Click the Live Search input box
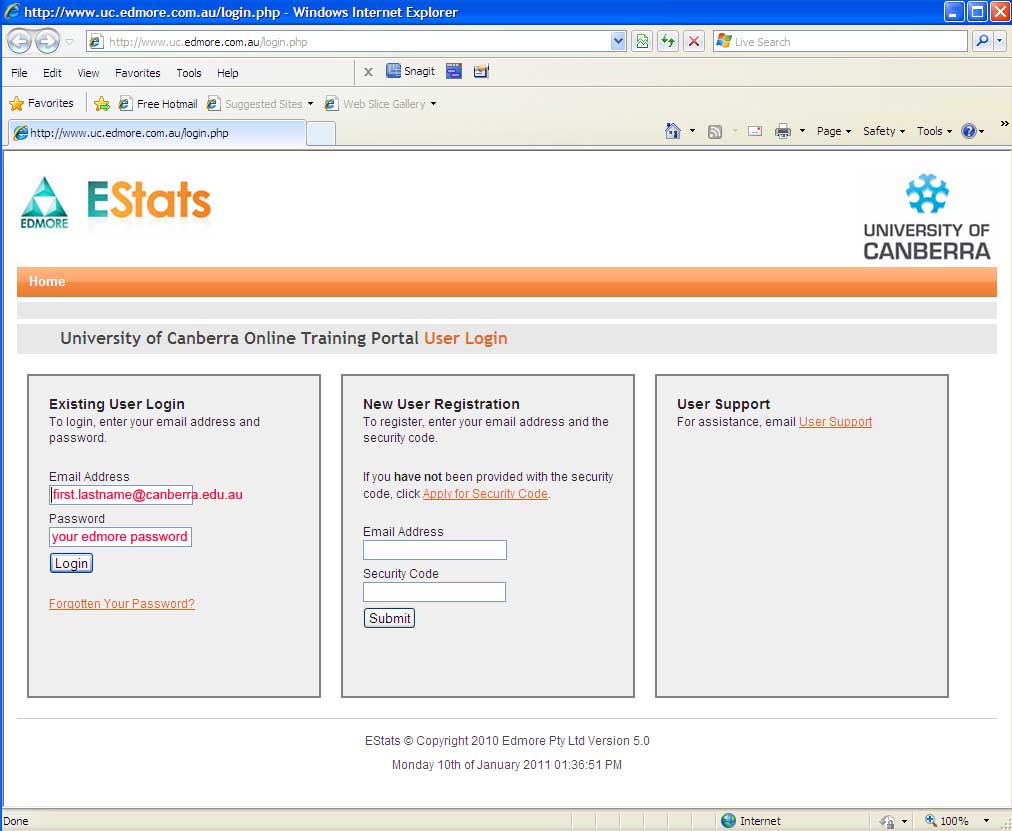1012x831 pixels. (840, 42)
